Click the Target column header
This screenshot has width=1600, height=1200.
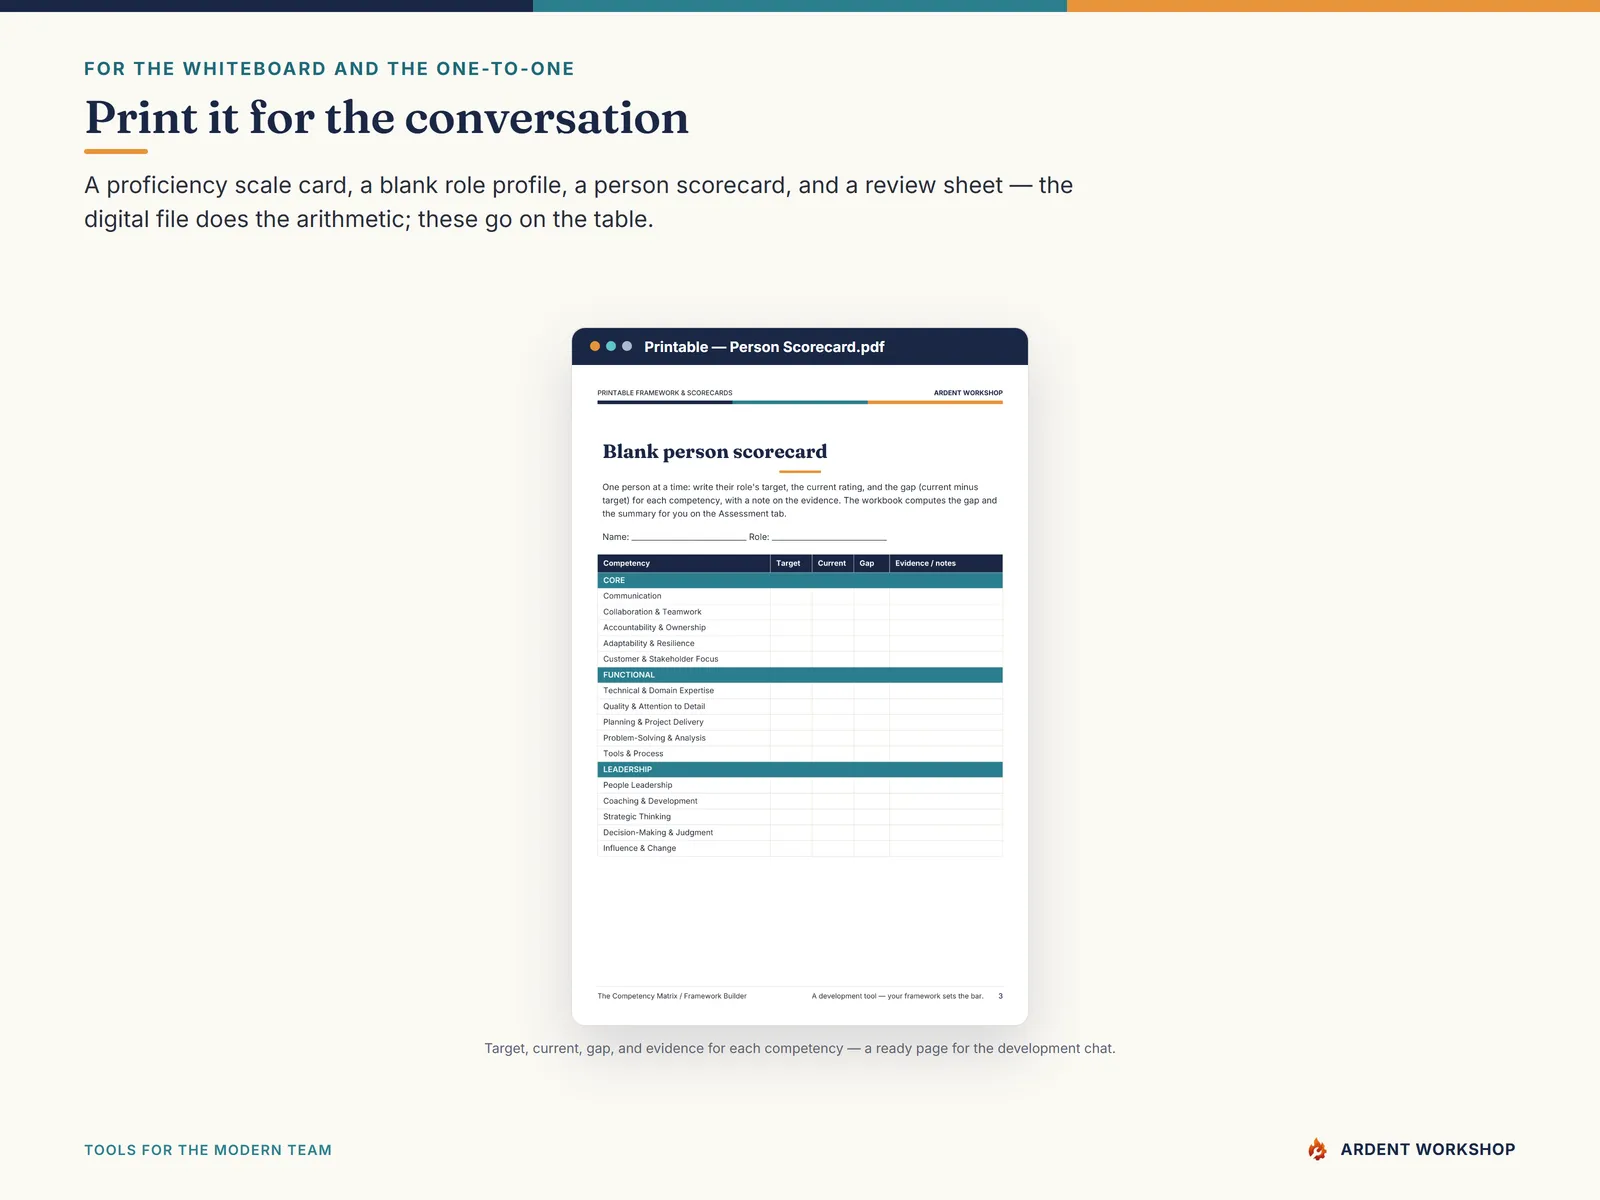(788, 563)
